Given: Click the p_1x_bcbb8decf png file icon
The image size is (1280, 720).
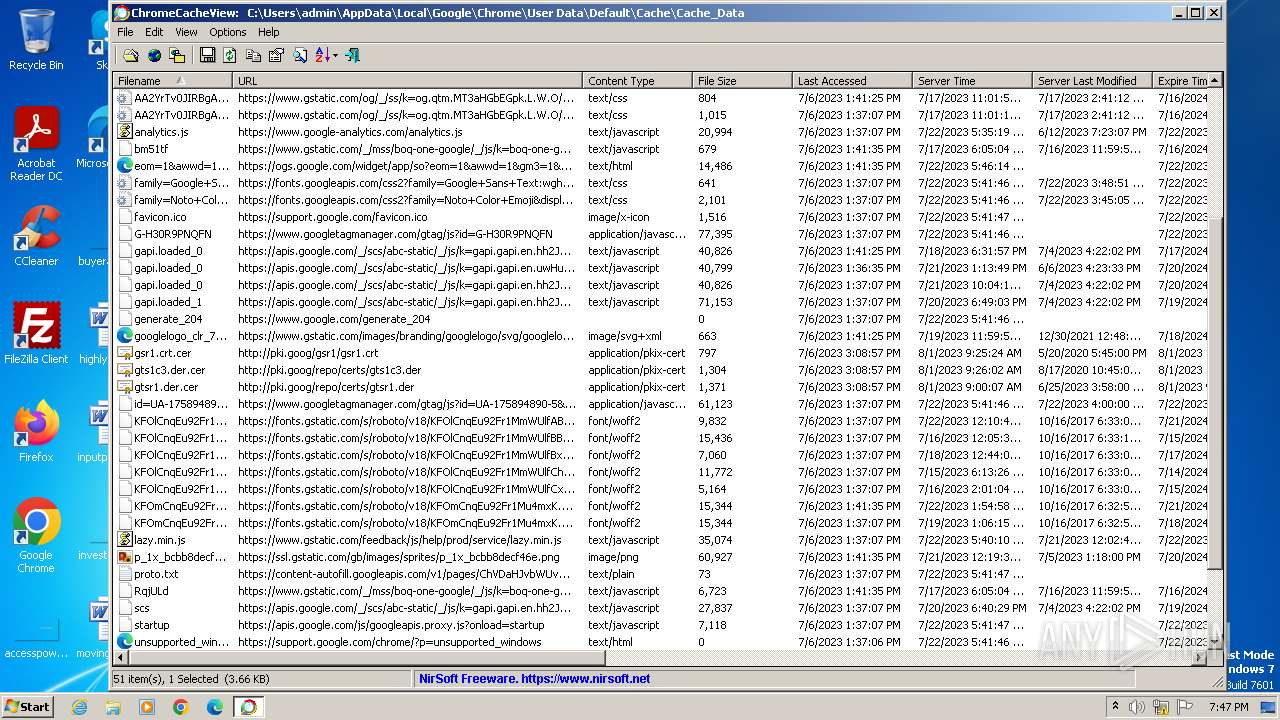Looking at the screenshot, I should pos(124,557).
